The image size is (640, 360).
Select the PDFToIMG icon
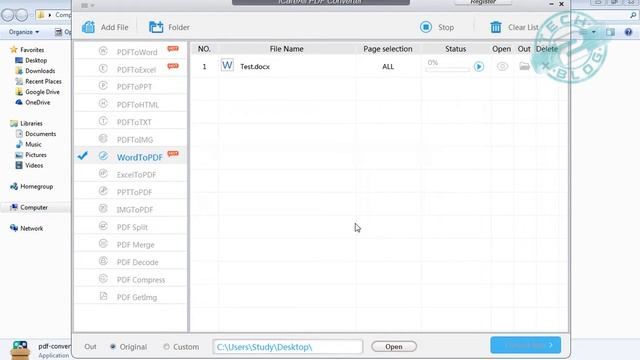click(x=103, y=139)
